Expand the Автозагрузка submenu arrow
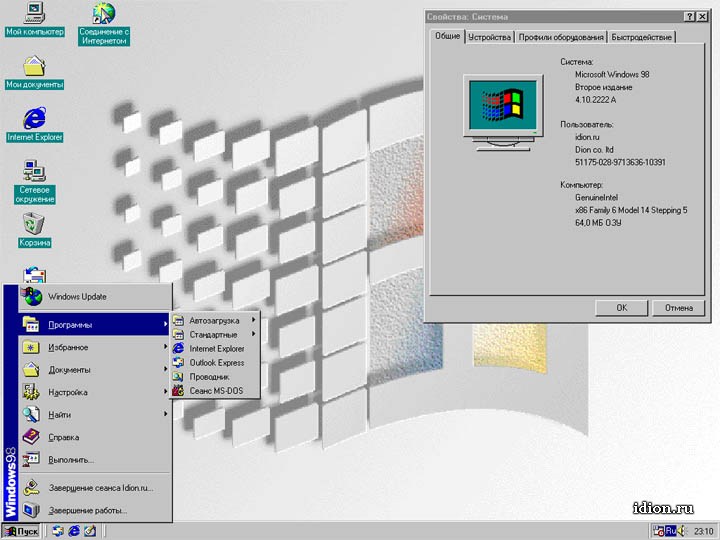Screen dimensions: 720x540 click(253, 320)
